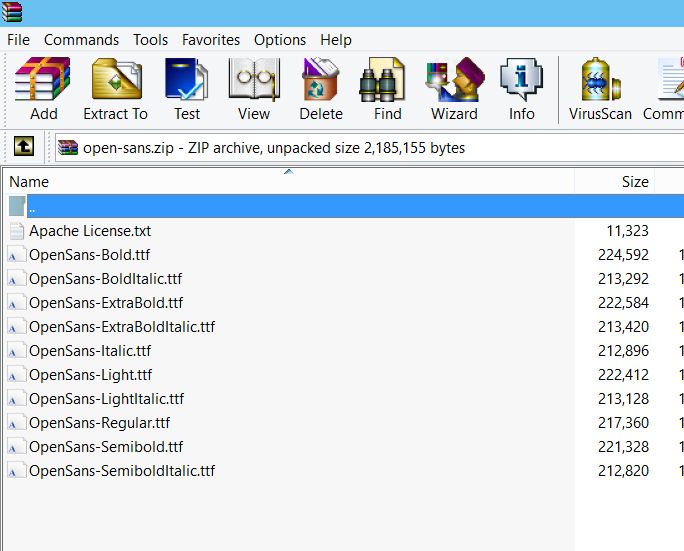Click the OpenSans-LightItalic.ttf font icon
The width and height of the screenshot is (684, 551).
click(x=17, y=399)
